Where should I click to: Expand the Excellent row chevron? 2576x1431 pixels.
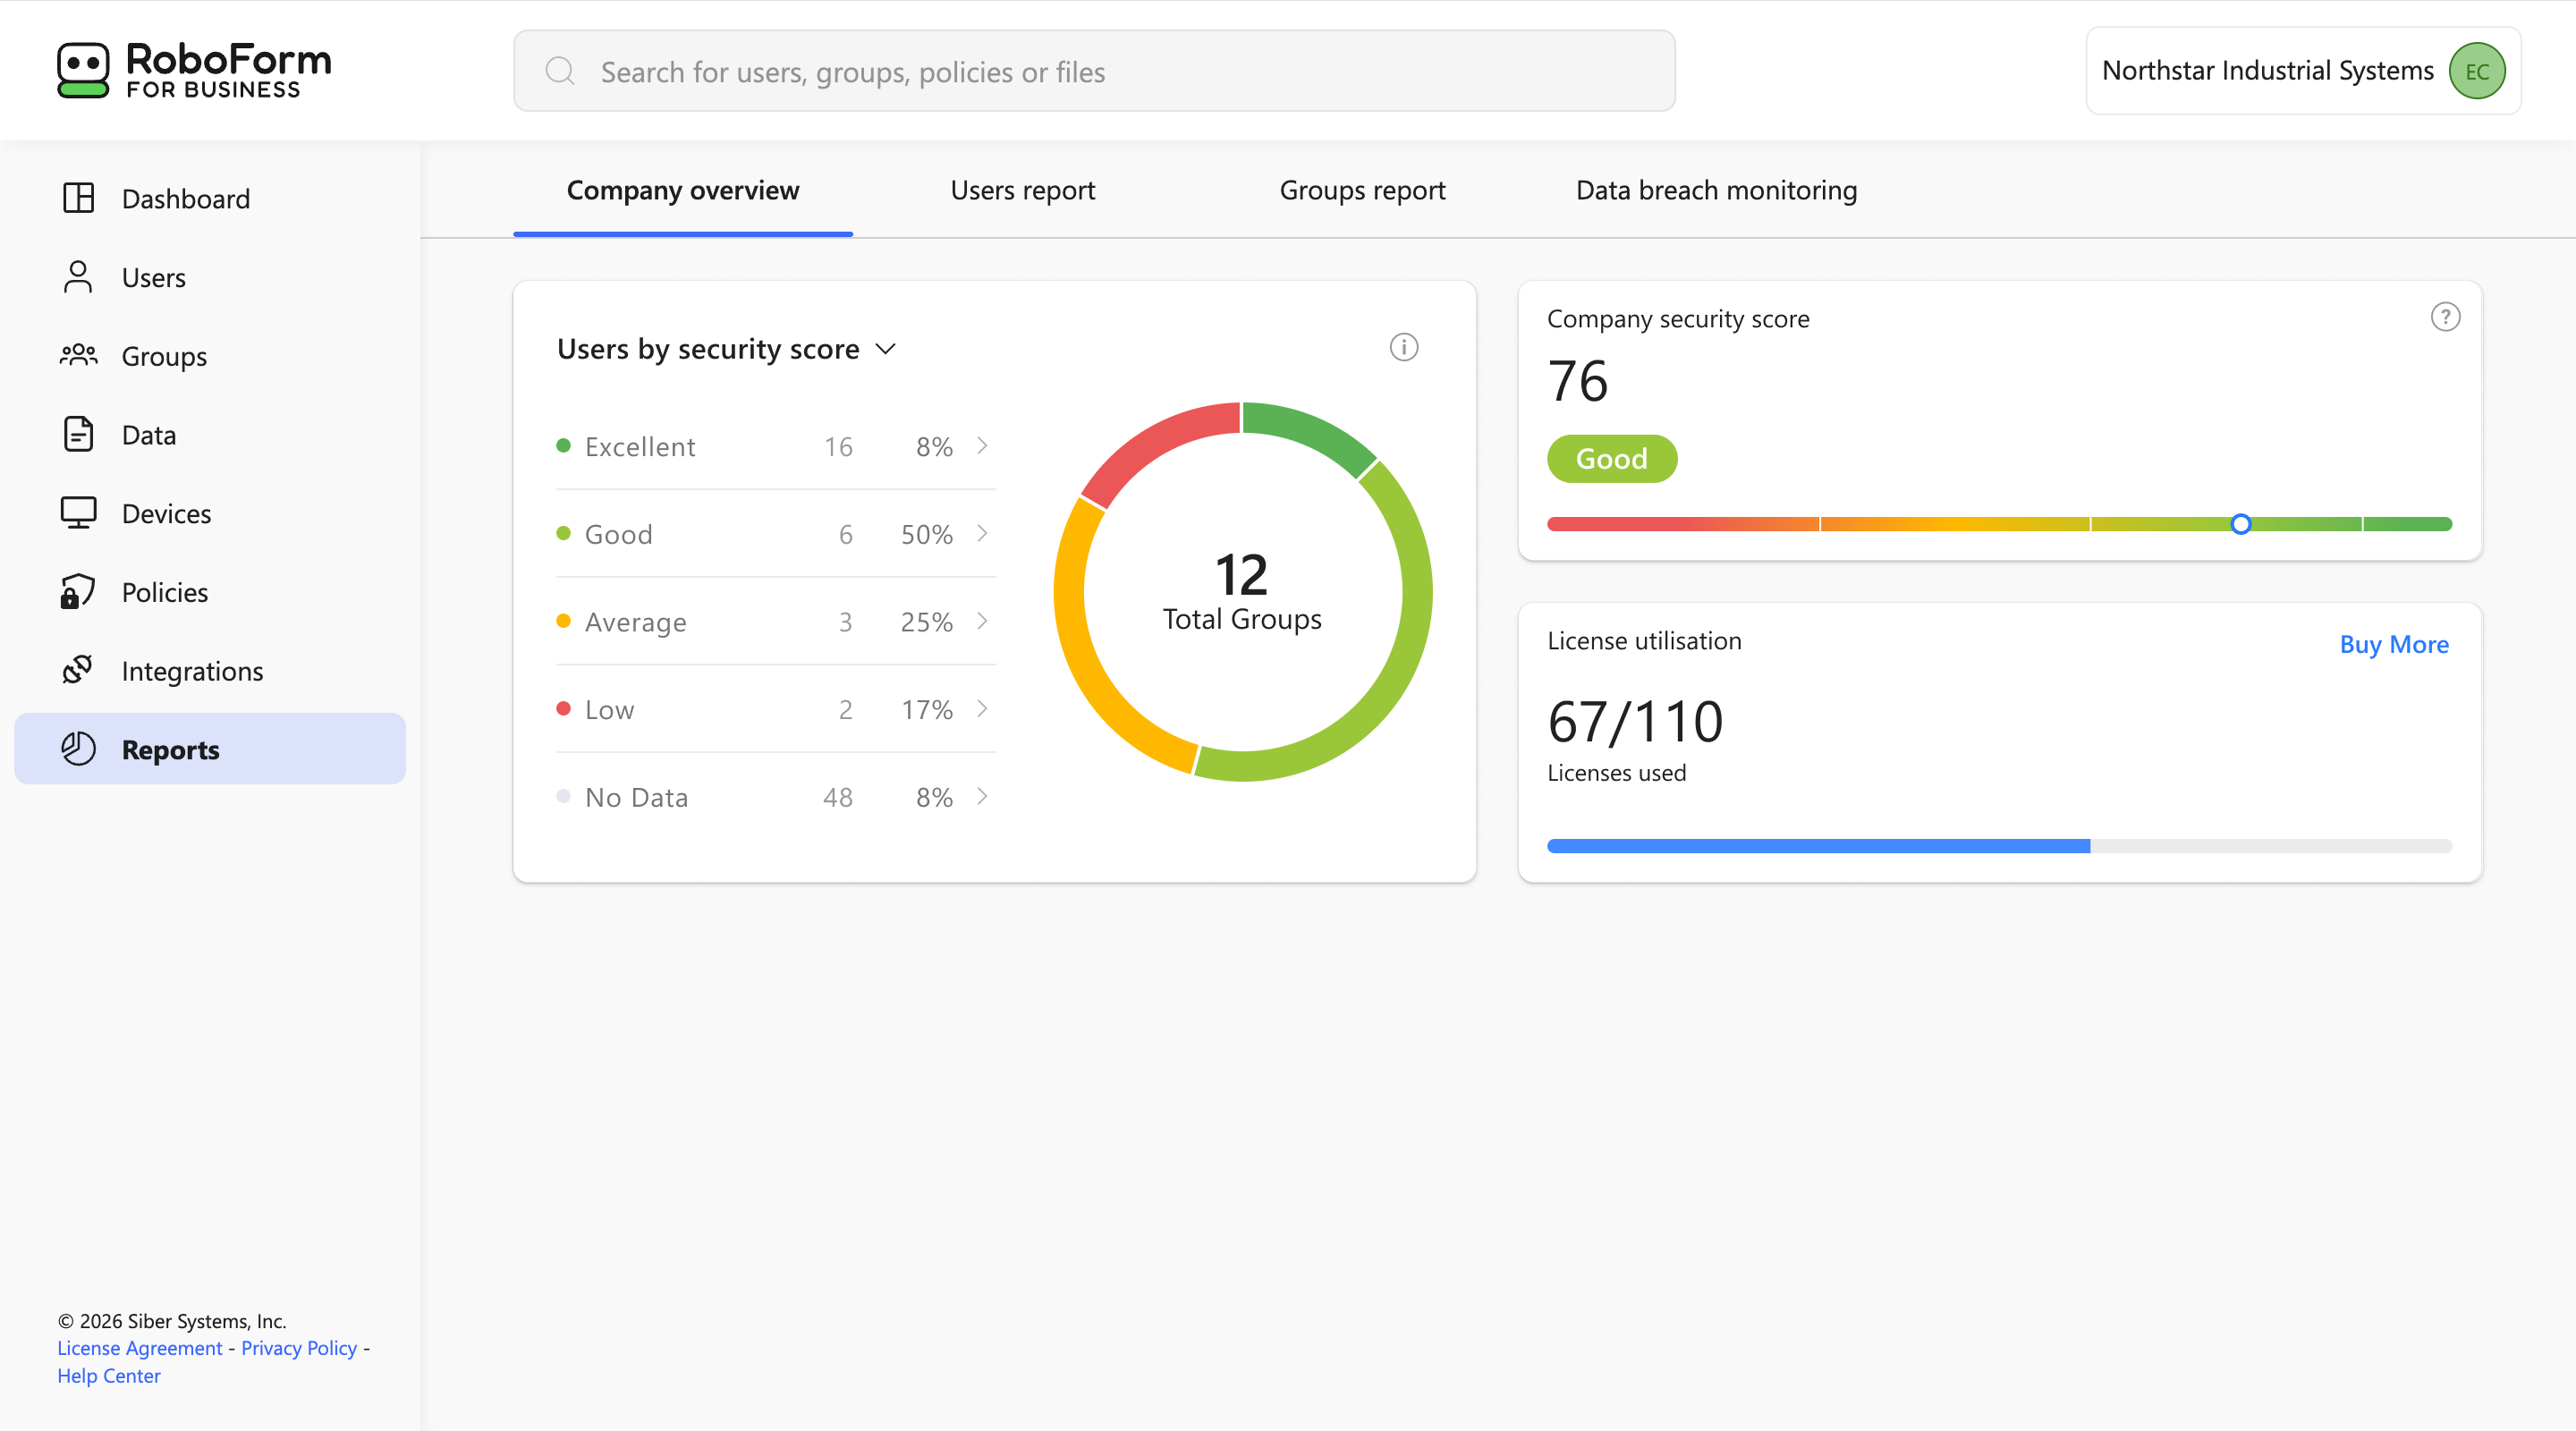coord(982,446)
